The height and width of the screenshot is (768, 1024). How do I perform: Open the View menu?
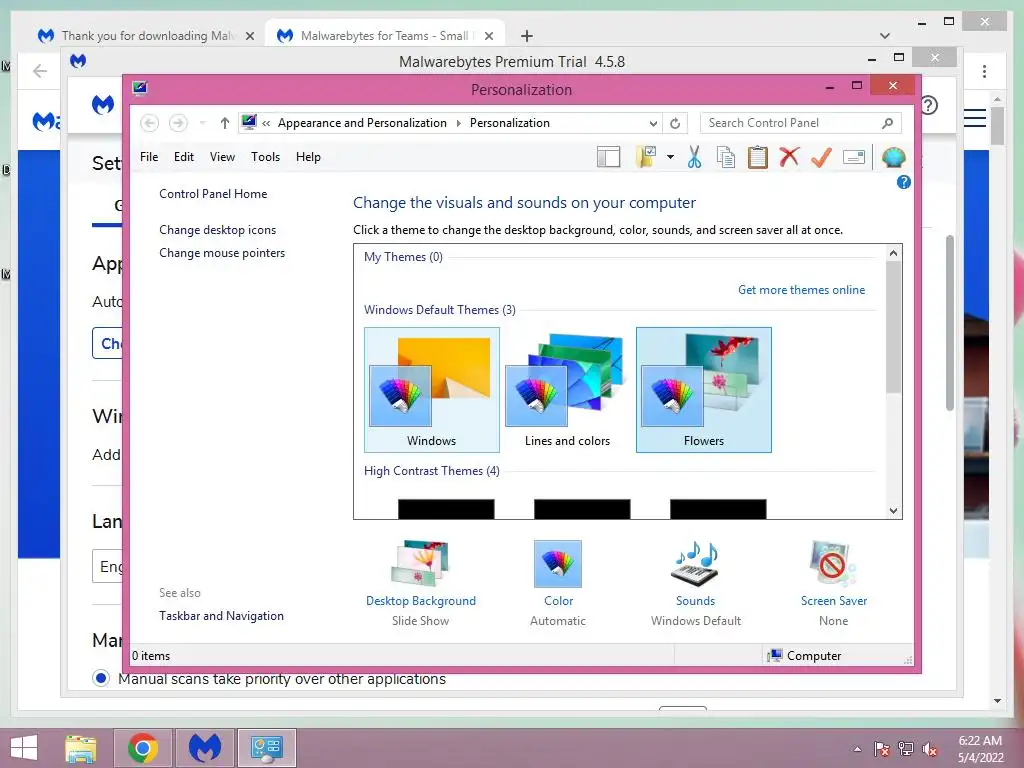click(x=222, y=157)
